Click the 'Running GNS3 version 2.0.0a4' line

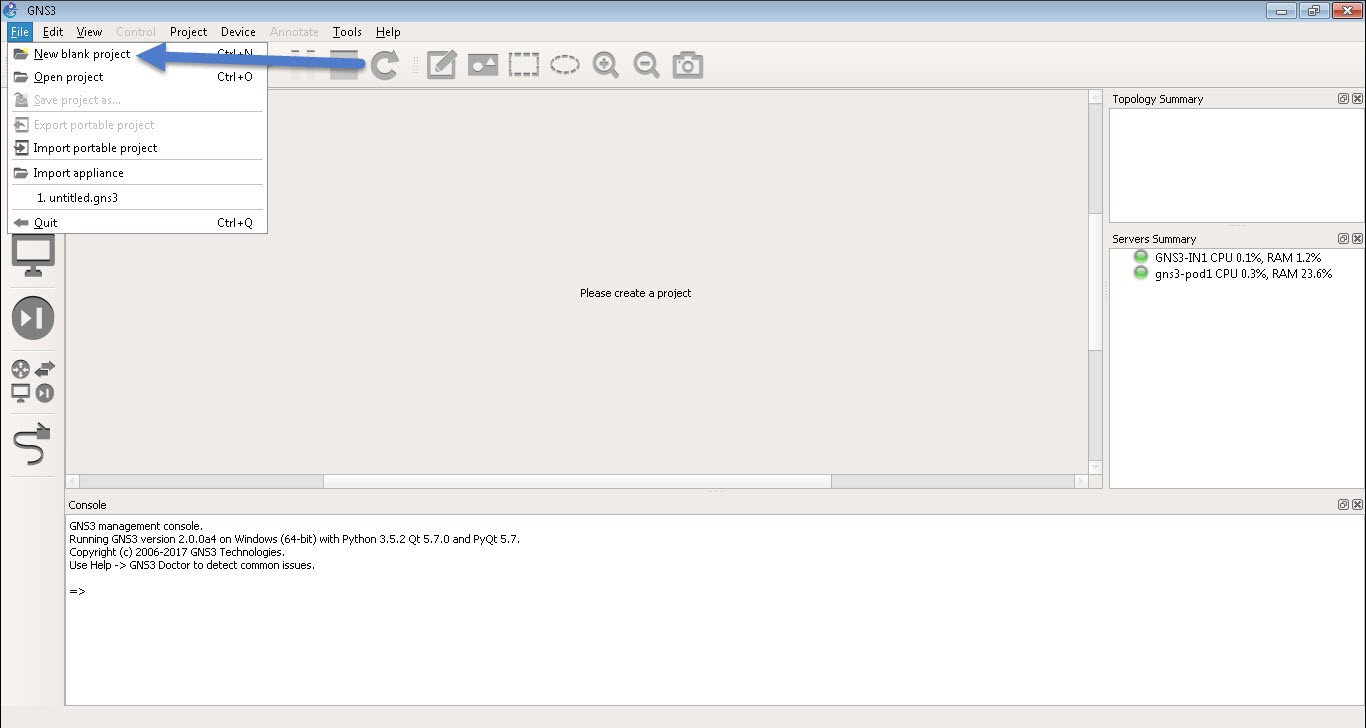[295, 539]
